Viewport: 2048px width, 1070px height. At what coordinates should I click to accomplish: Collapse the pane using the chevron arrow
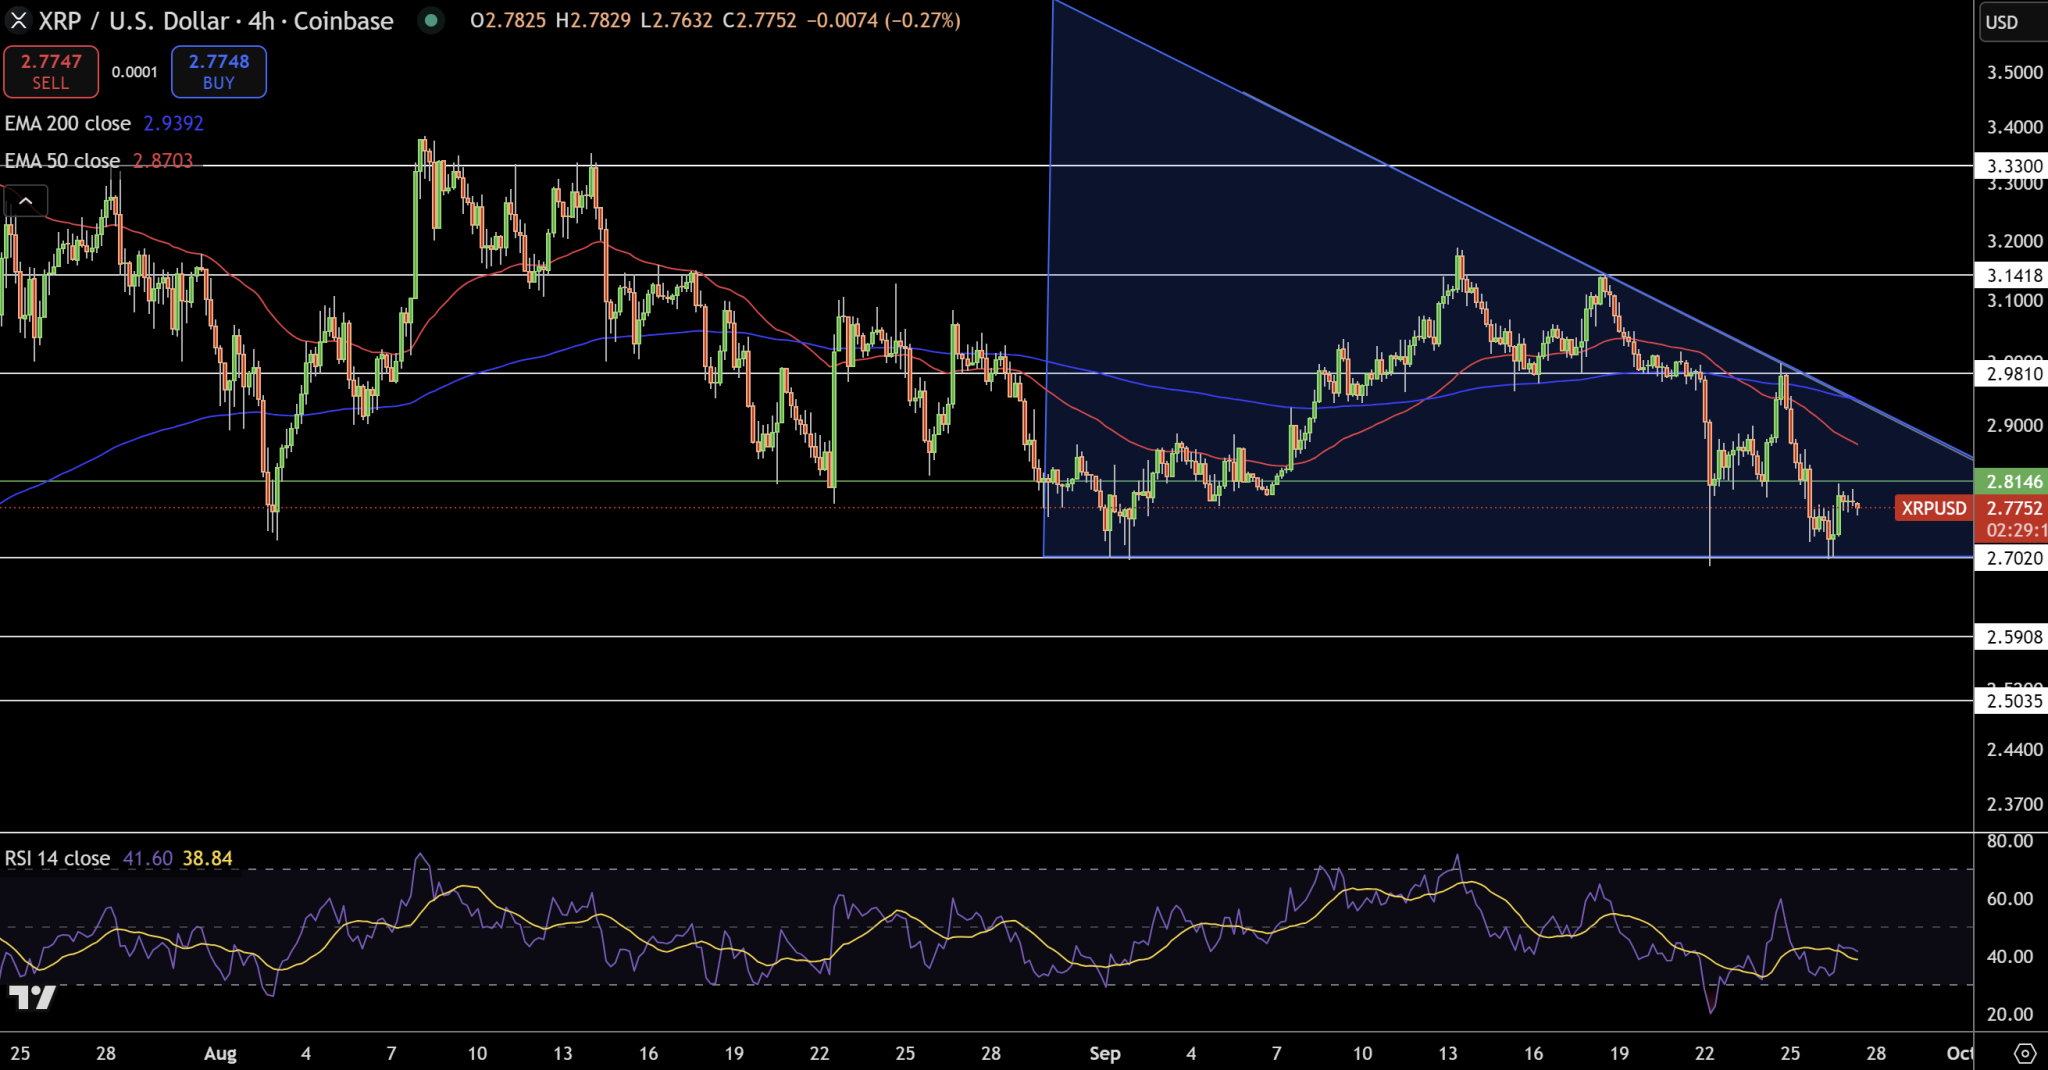27,200
